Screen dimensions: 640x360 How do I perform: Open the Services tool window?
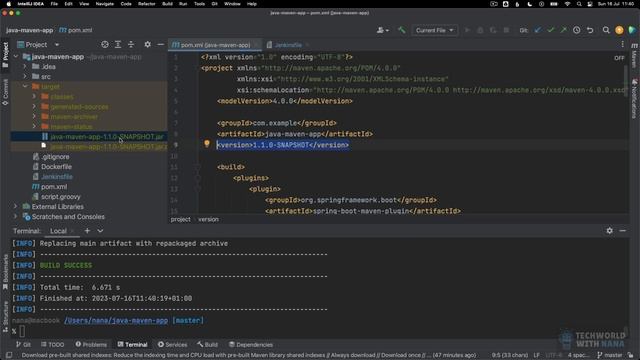coord(172,344)
